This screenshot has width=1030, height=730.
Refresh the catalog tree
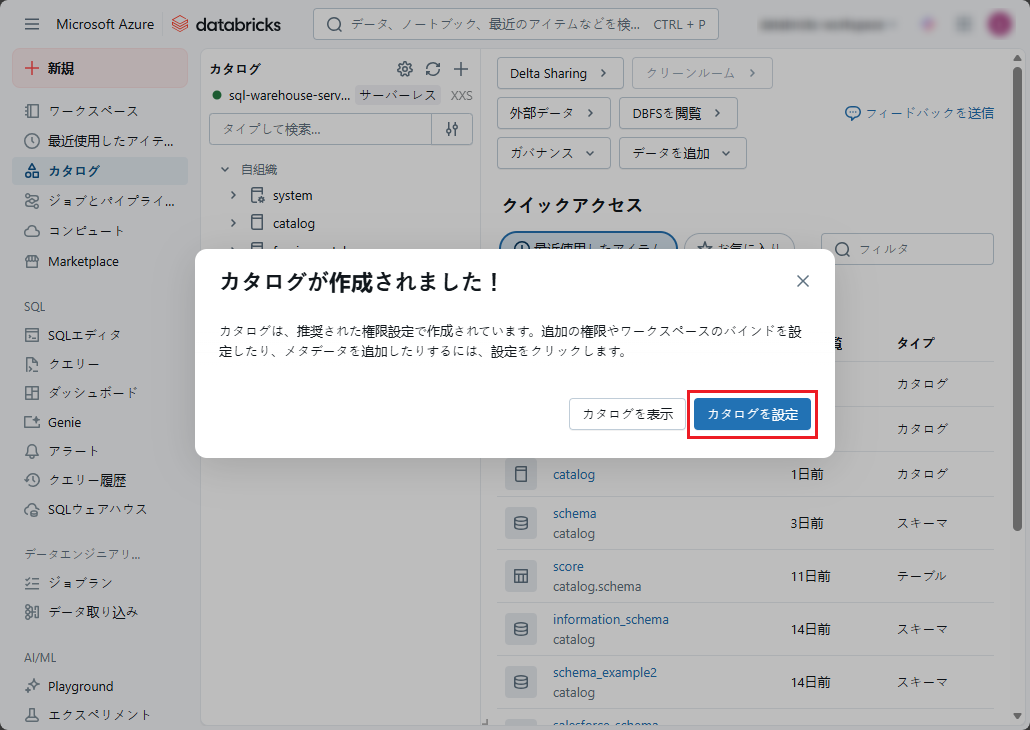pyautogui.click(x=433, y=69)
